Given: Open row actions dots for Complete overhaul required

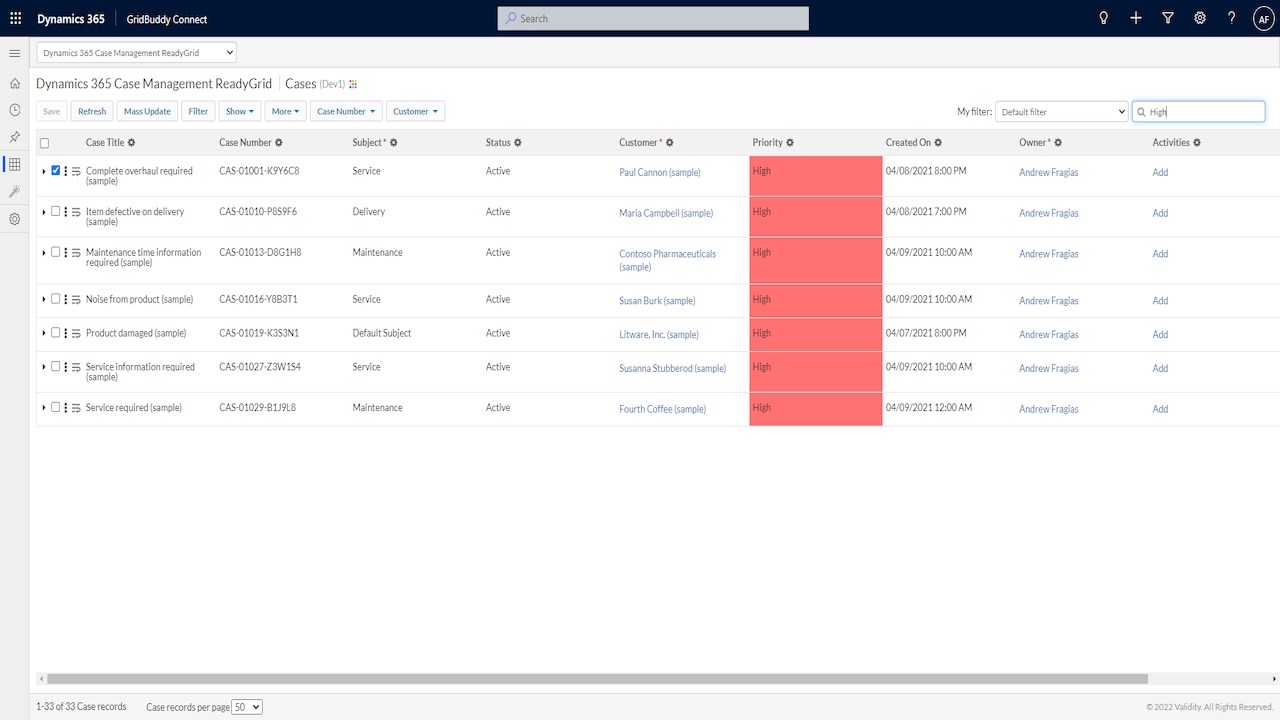Looking at the screenshot, I should point(66,171).
